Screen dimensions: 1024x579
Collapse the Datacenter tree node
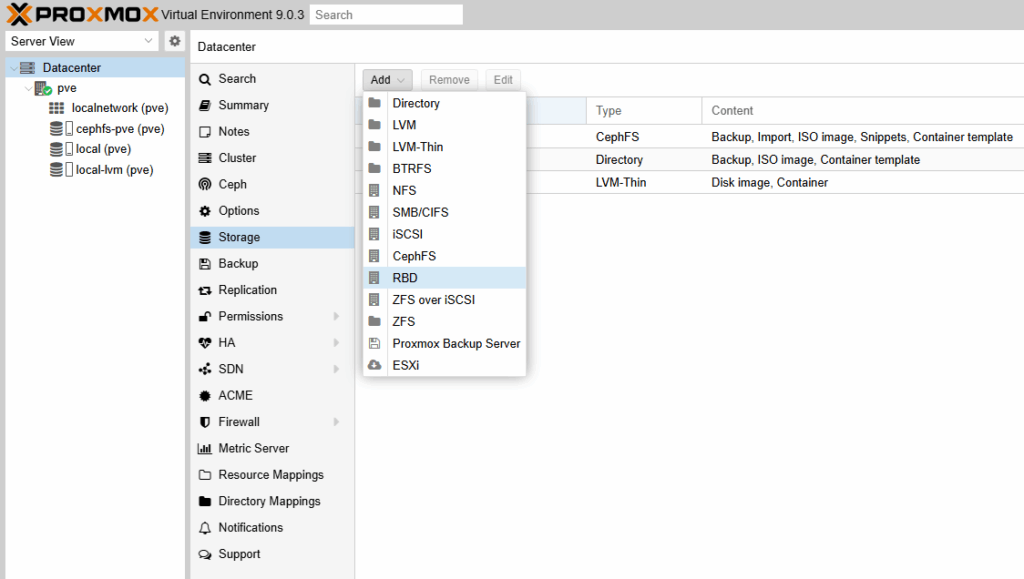pos(13,68)
